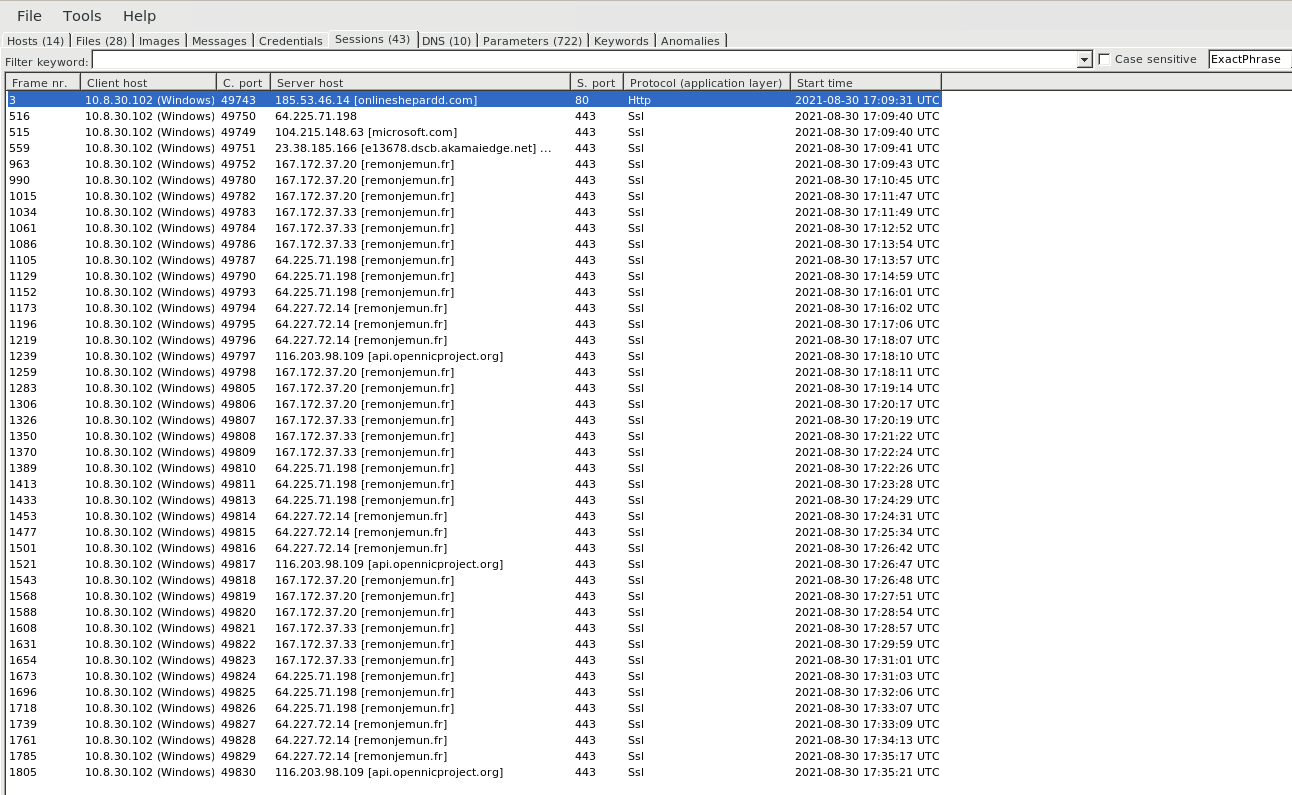Switch to the Images tab
Screen dimensions: 1292x795
[x=159, y=41]
